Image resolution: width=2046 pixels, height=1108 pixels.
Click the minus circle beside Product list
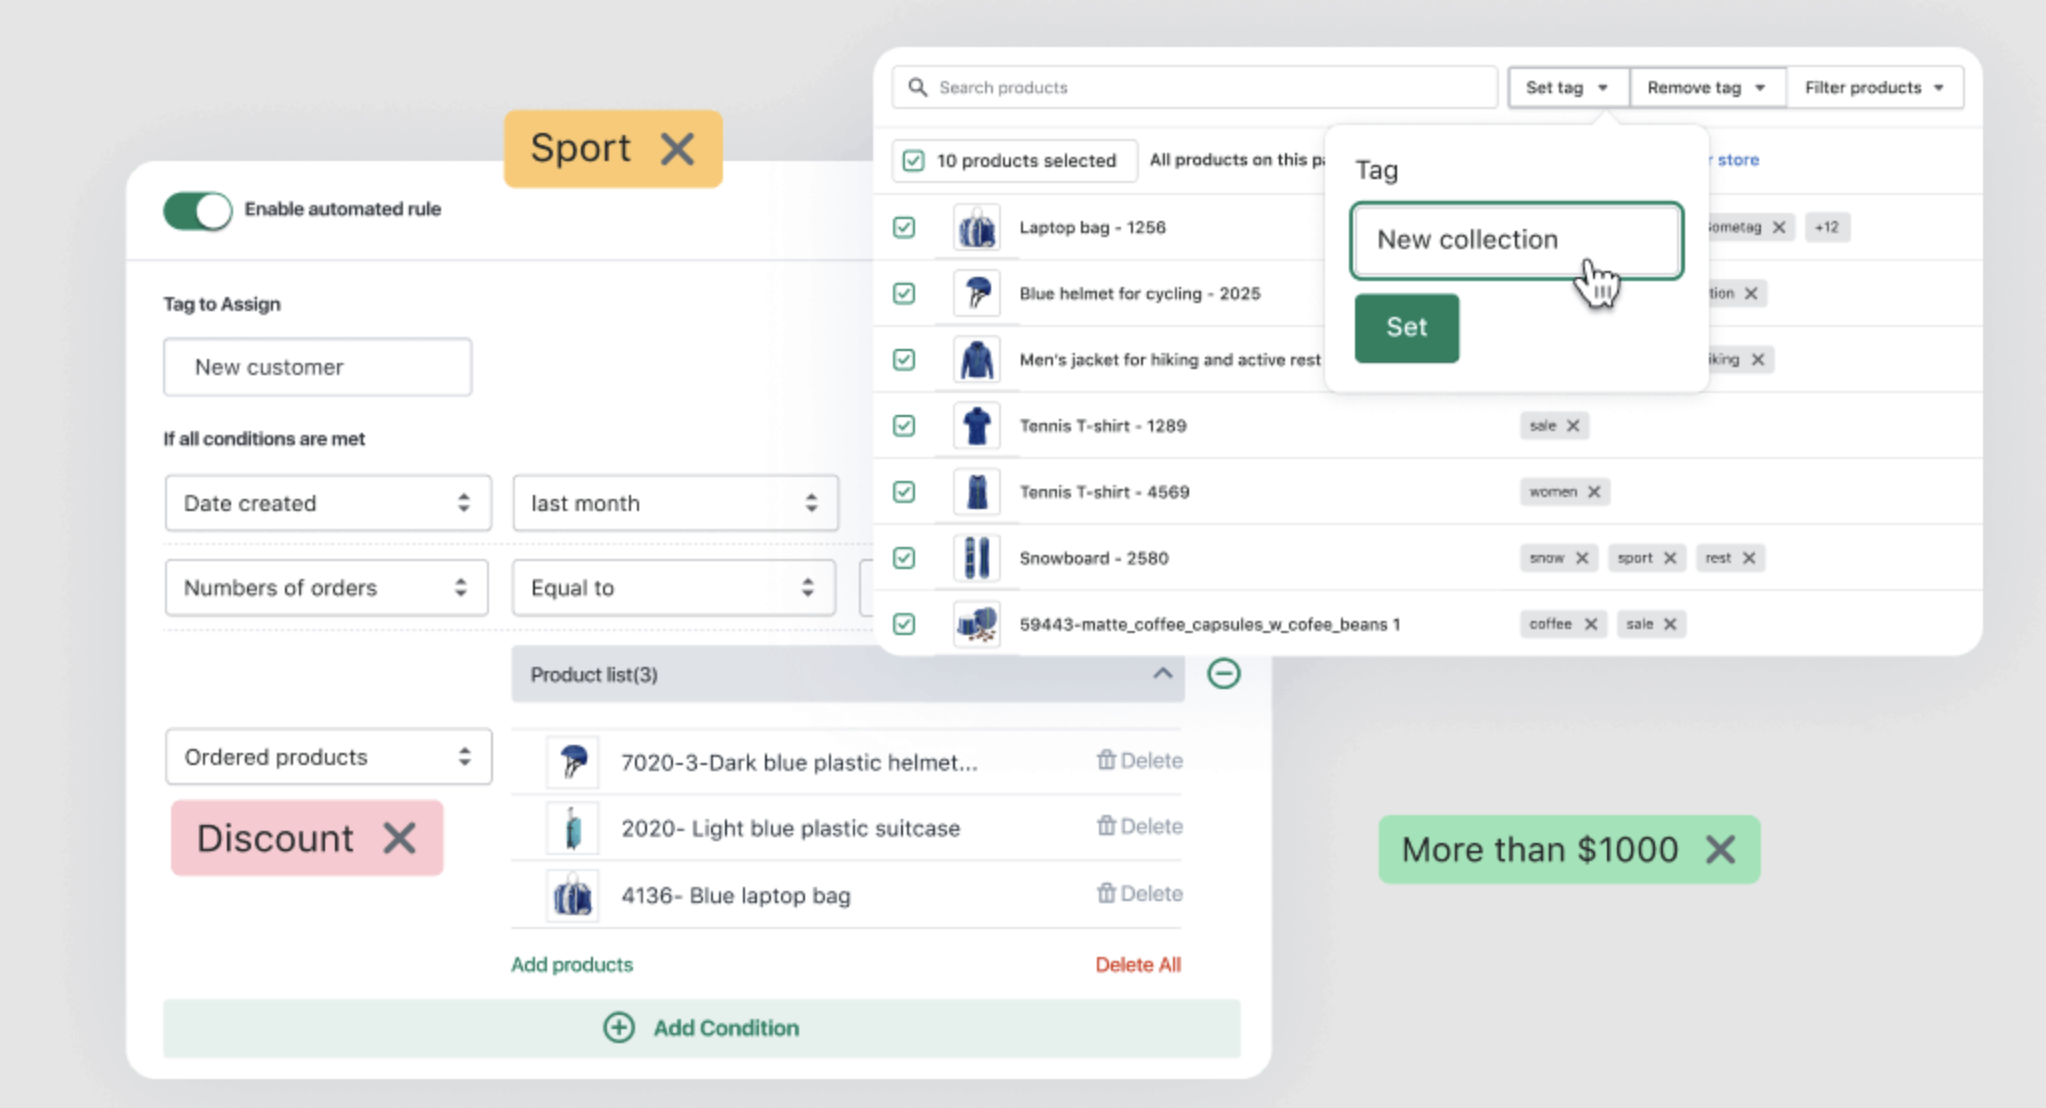(1223, 674)
